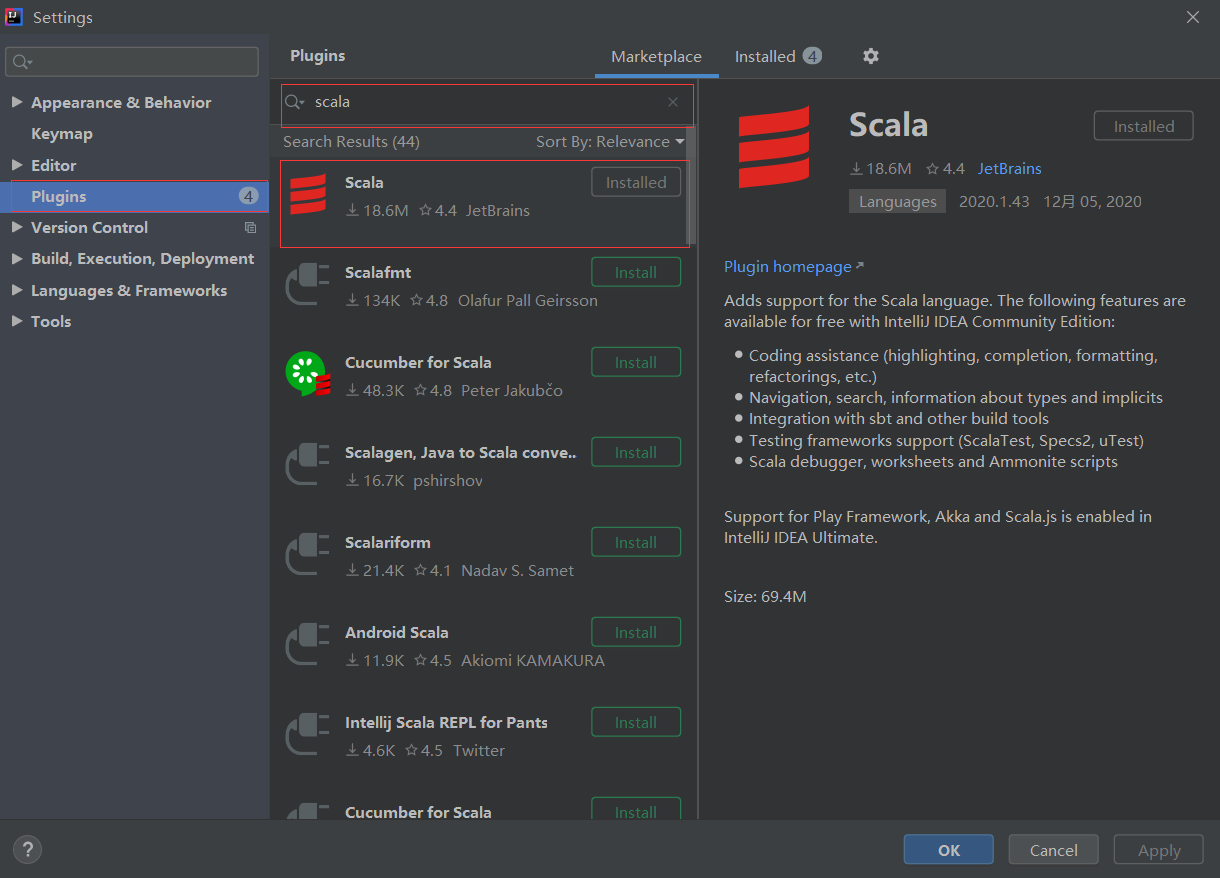Expand Appearance & Behavior section
1220x878 pixels.
[x=17, y=102]
